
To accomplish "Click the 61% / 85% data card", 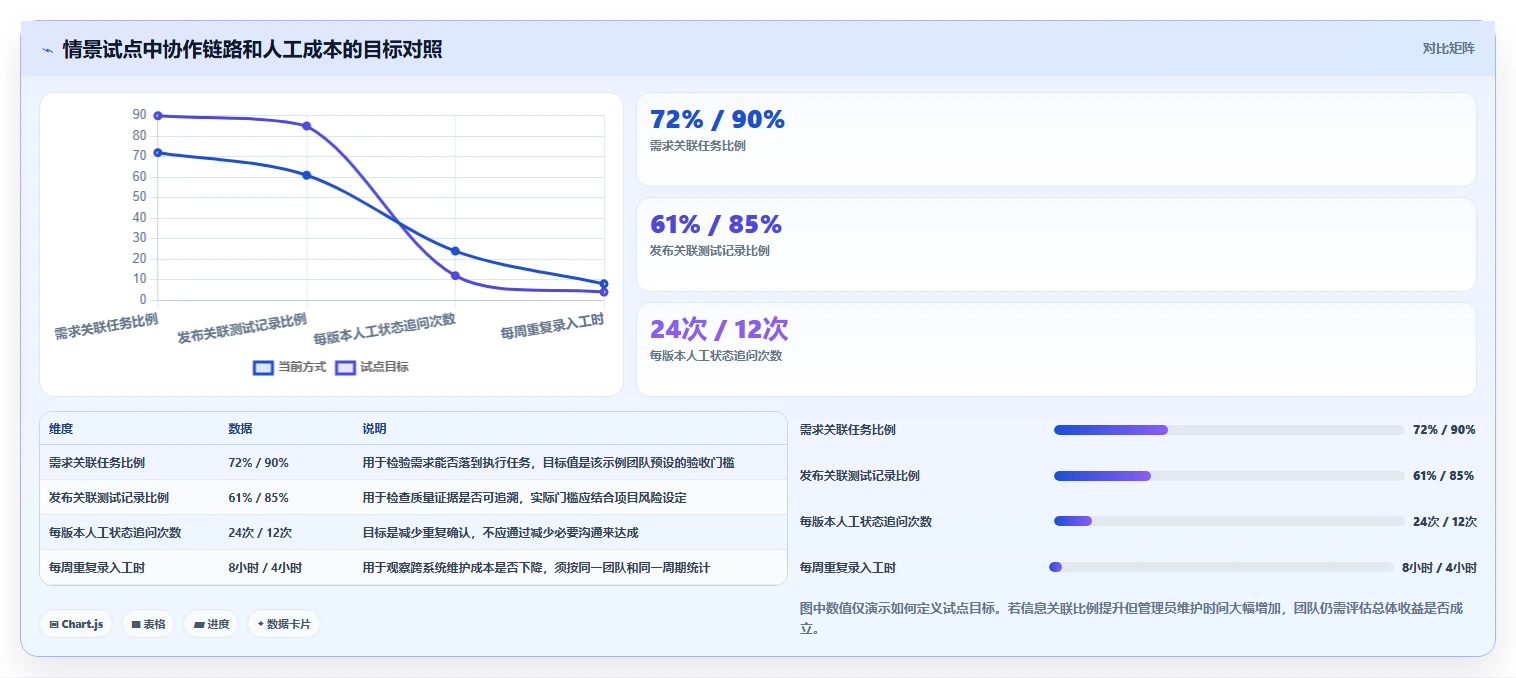I will pos(1056,244).
